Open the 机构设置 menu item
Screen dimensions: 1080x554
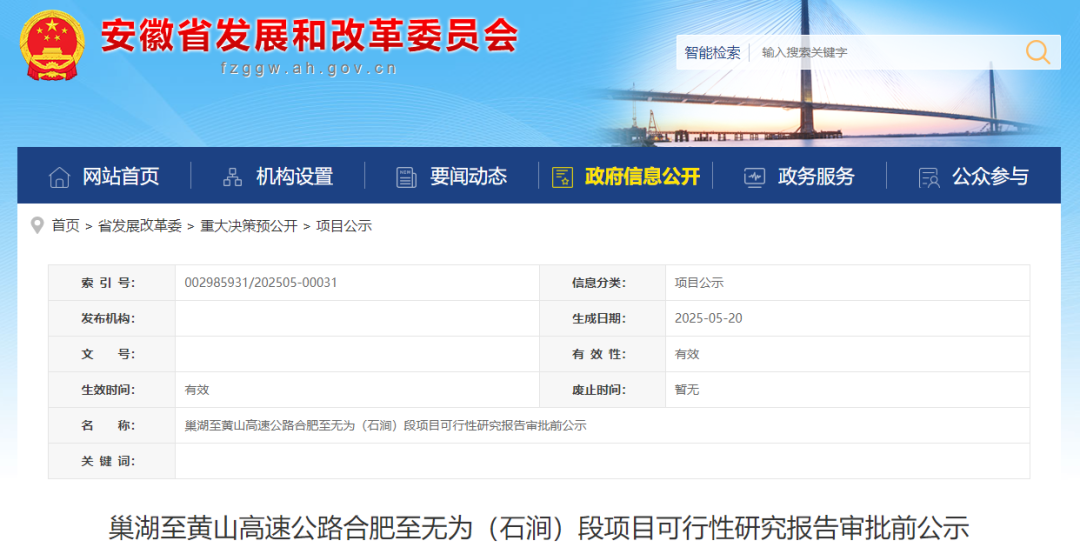pos(295,177)
